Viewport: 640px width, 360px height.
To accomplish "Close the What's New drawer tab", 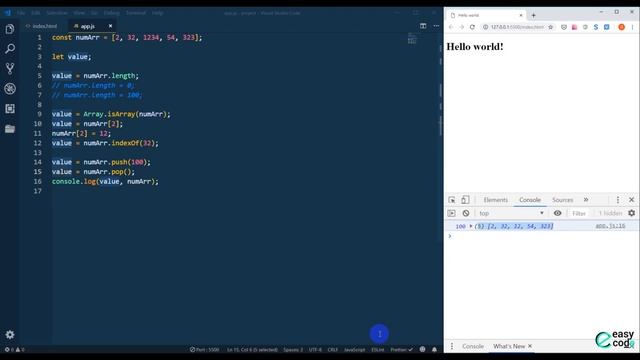I will coord(530,346).
